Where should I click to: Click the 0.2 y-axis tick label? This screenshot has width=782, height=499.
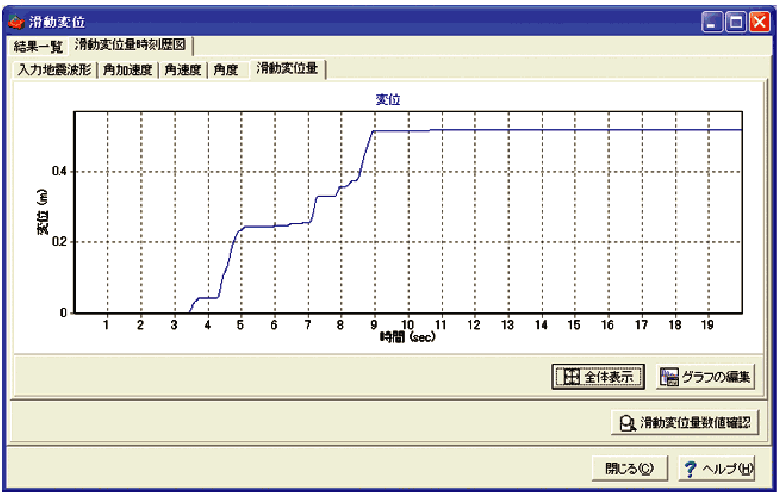point(59,242)
